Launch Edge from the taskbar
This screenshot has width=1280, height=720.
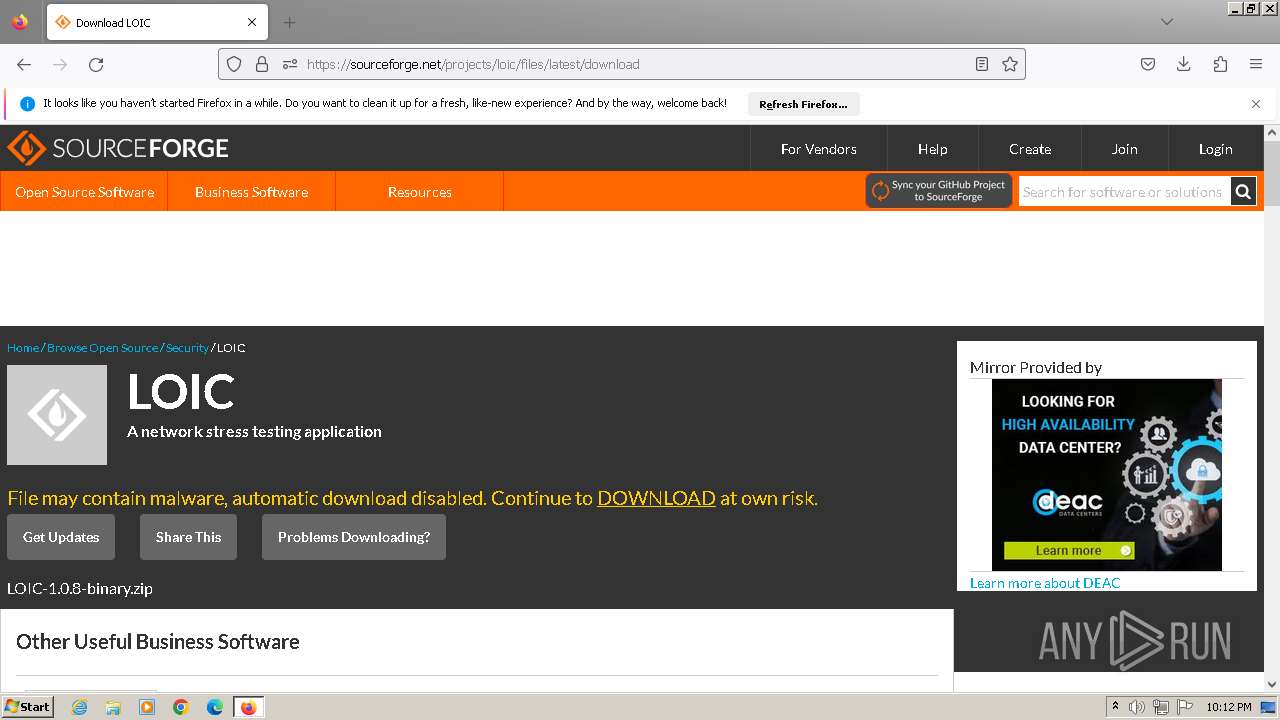[215, 707]
